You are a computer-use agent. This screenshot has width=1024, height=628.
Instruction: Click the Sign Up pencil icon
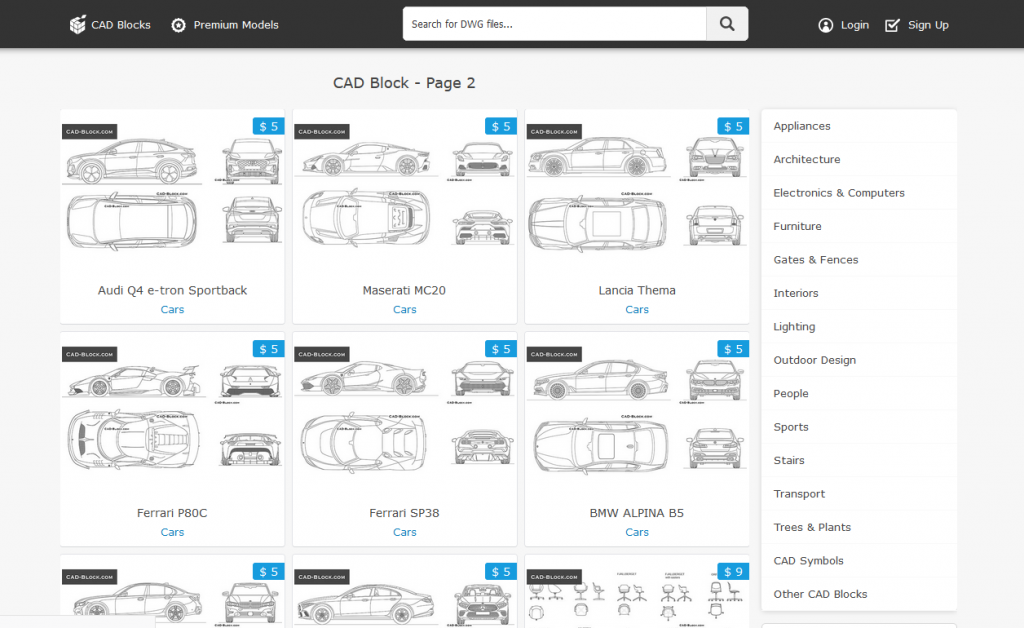coord(893,25)
